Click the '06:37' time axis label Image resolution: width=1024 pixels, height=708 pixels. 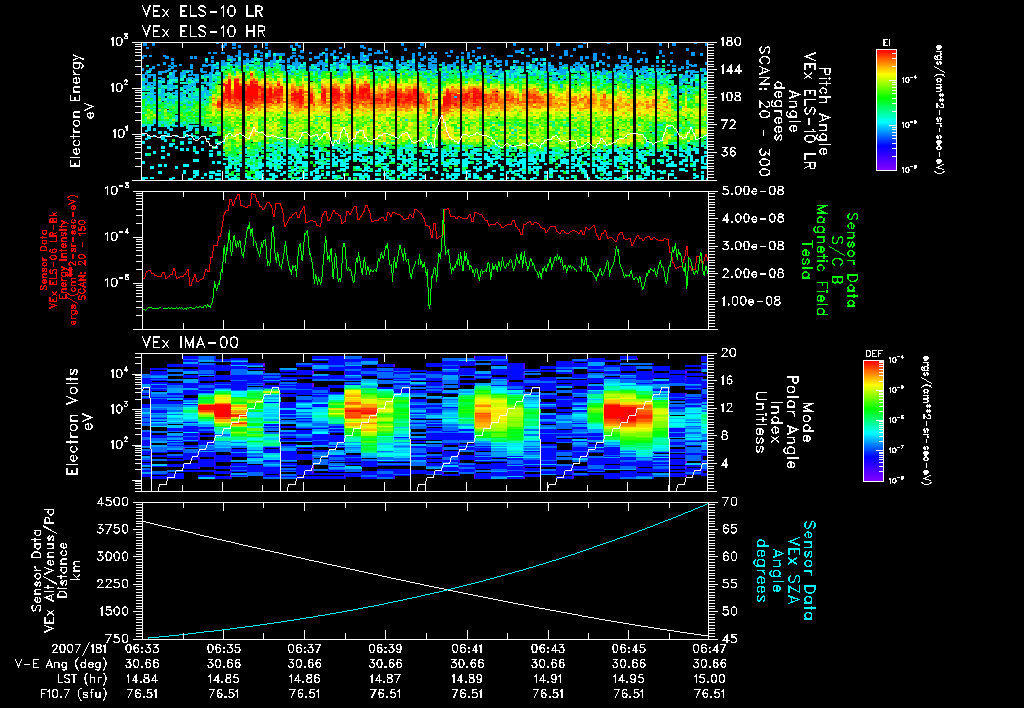[x=304, y=649]
